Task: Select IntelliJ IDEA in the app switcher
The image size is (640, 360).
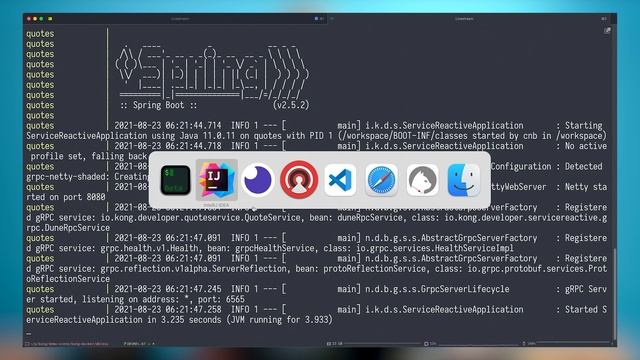Action: pos(216,180)
